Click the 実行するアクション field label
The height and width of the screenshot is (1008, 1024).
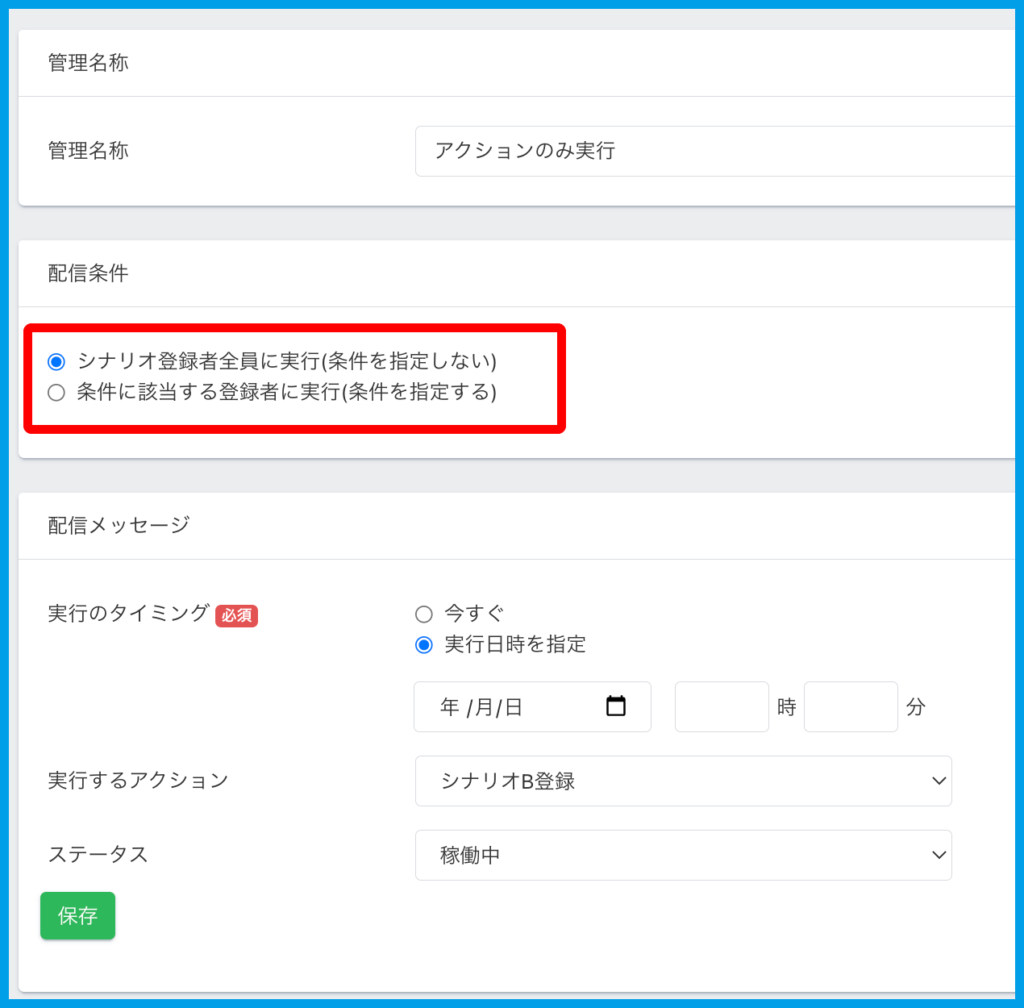[x=138, y=780]
